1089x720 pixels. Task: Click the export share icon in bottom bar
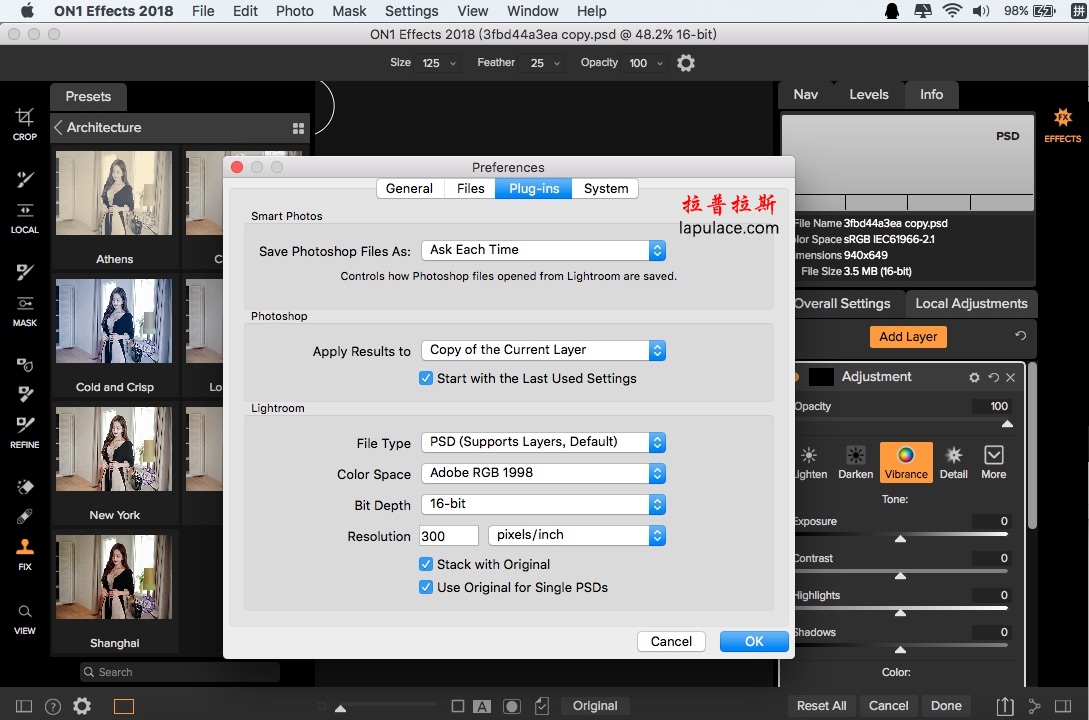[x=1005, y=706]
